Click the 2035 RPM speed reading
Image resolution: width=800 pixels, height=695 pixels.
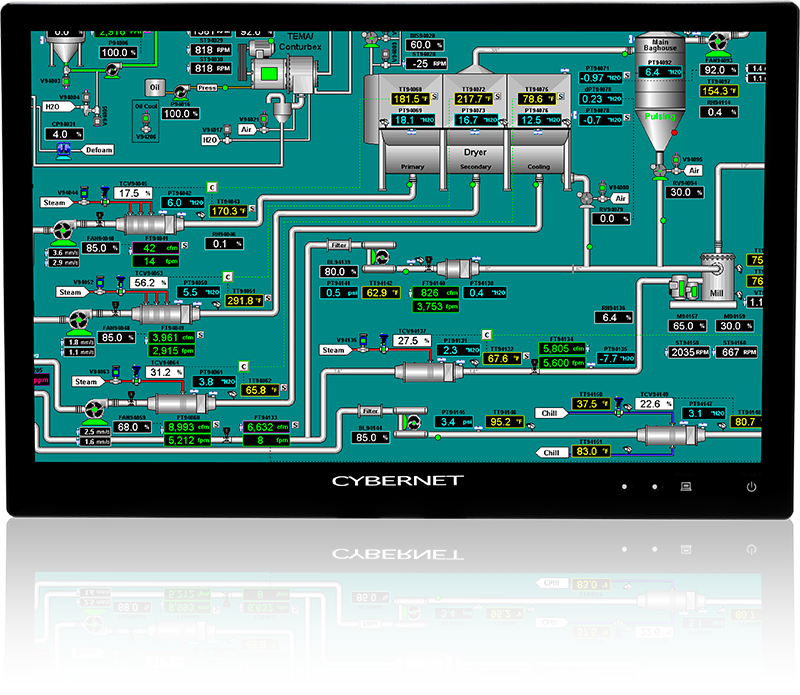tap(689, 352)
